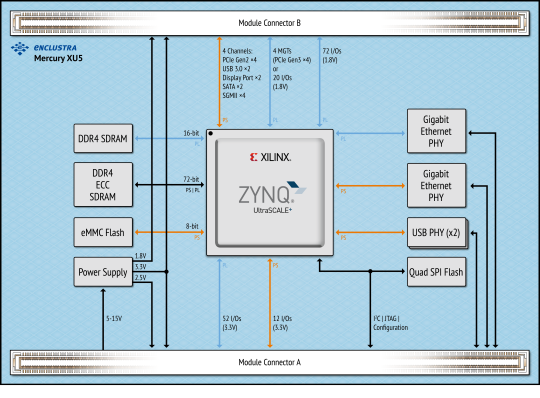Select the DDR4 SDRAM block

(x=103, y=138)
